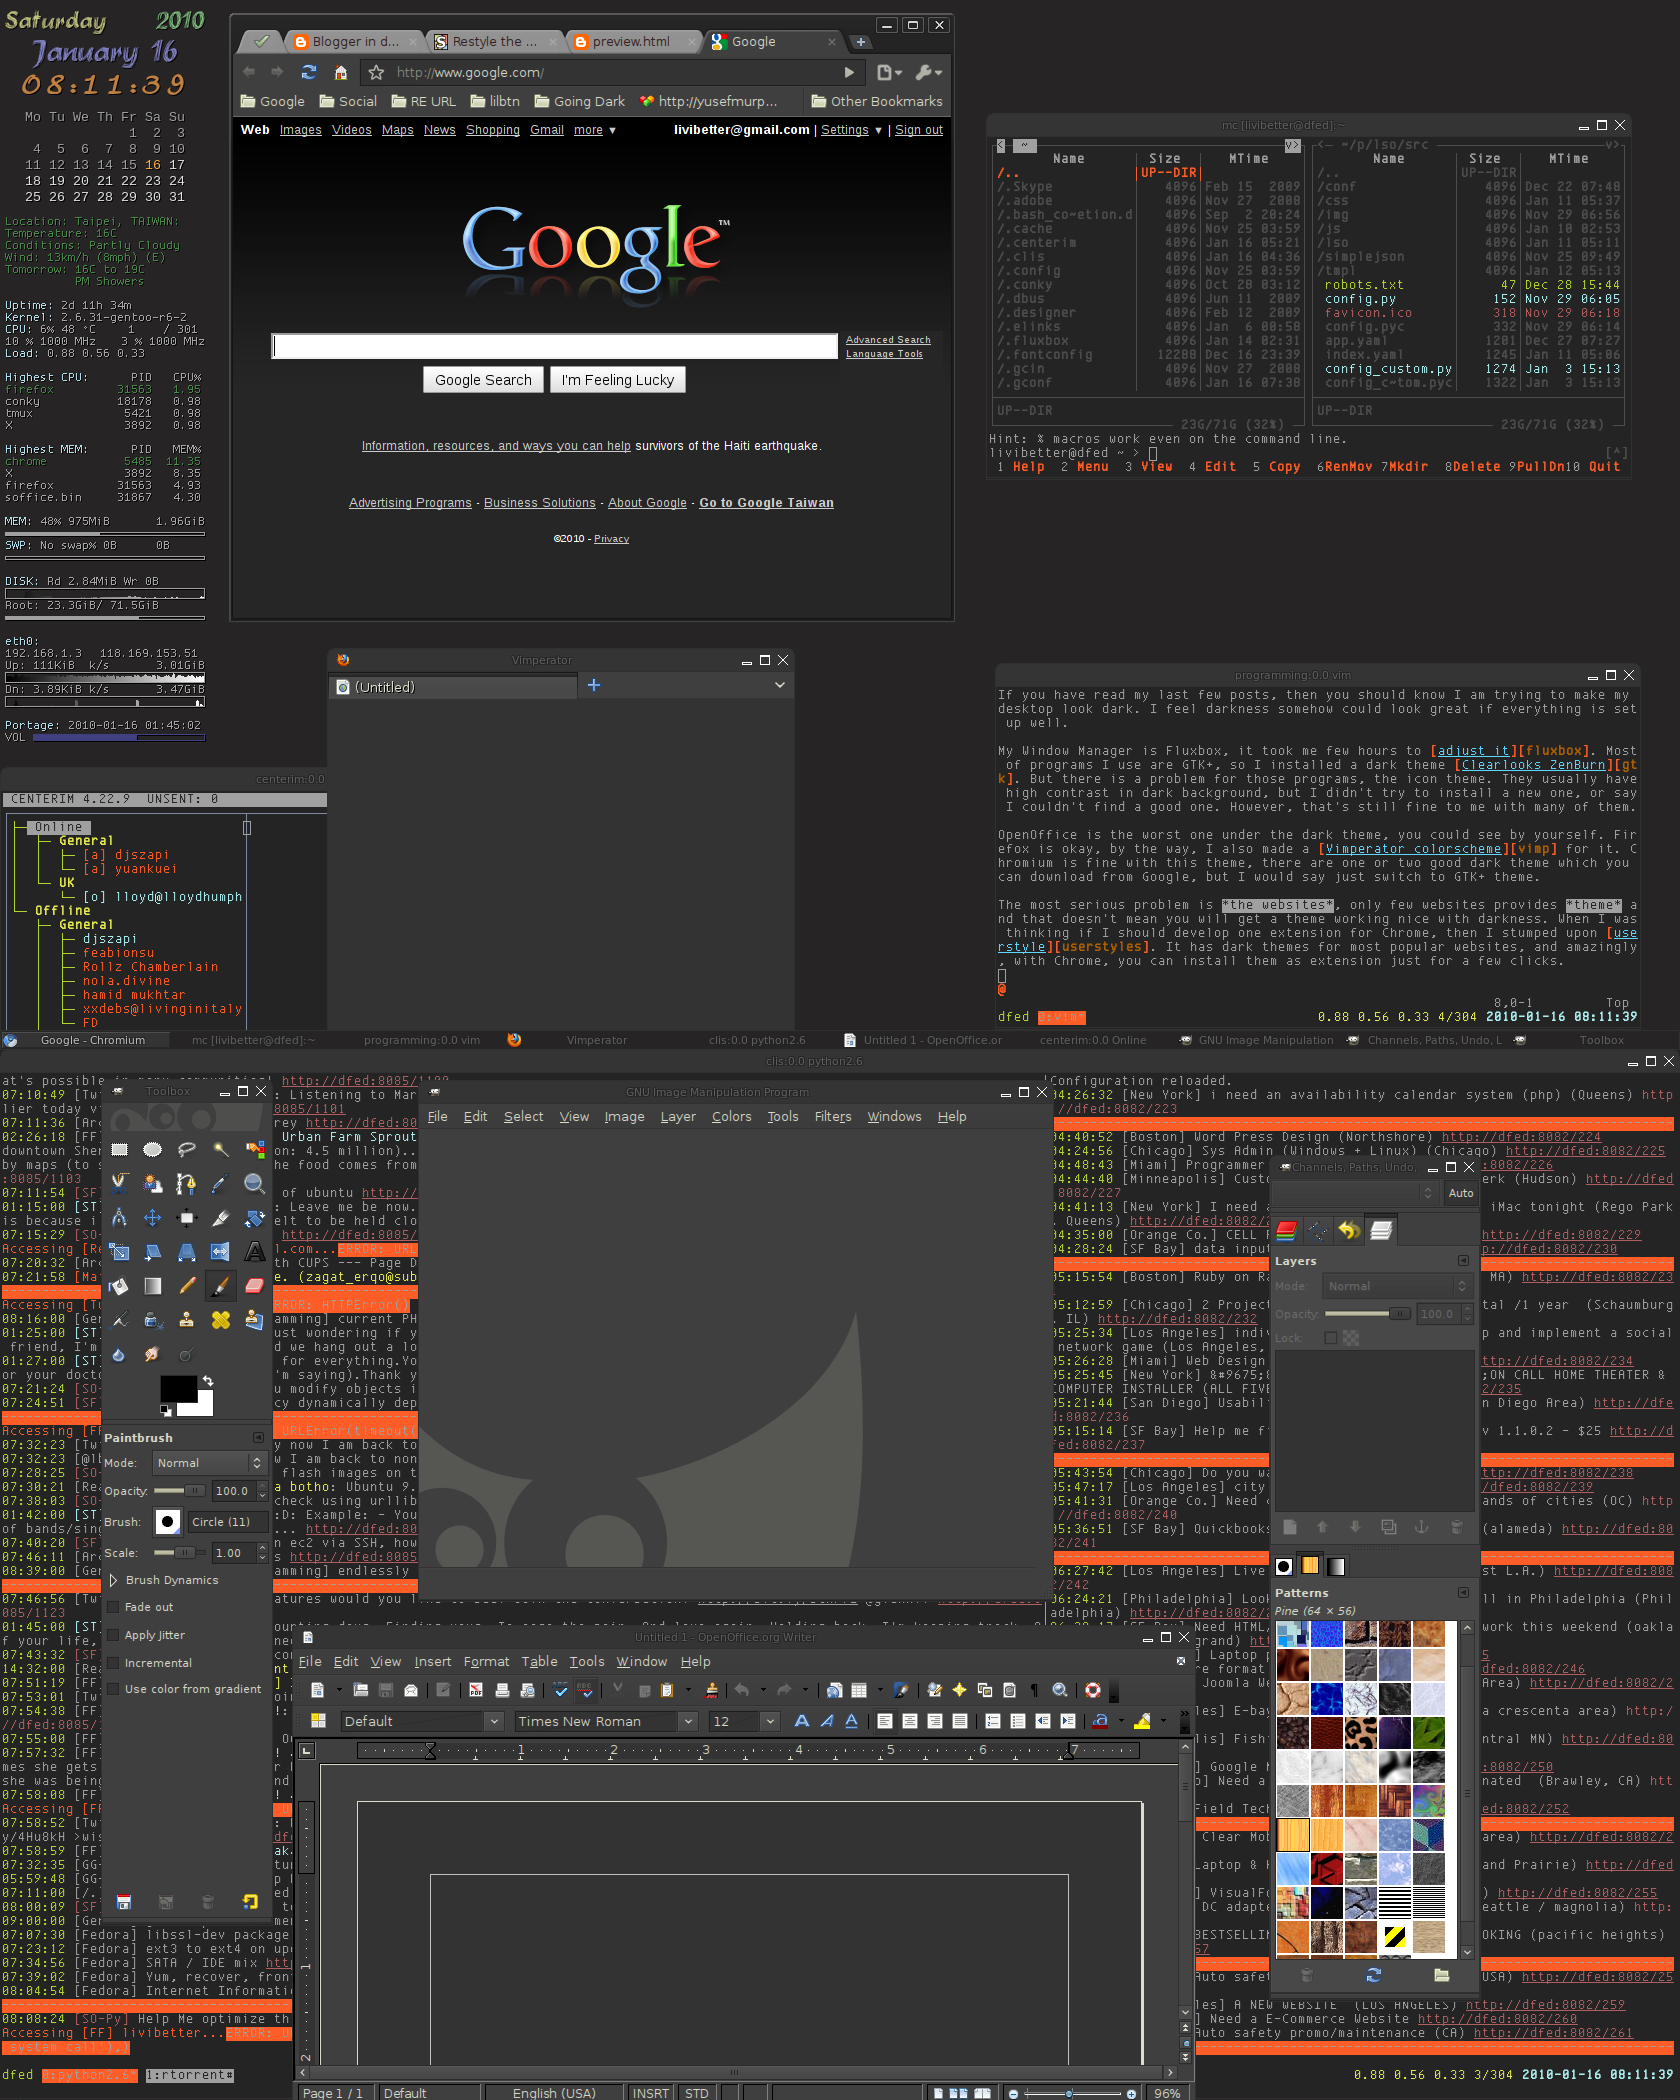Open the Format menu in OpenOffice Writer

coord(486,1661)
